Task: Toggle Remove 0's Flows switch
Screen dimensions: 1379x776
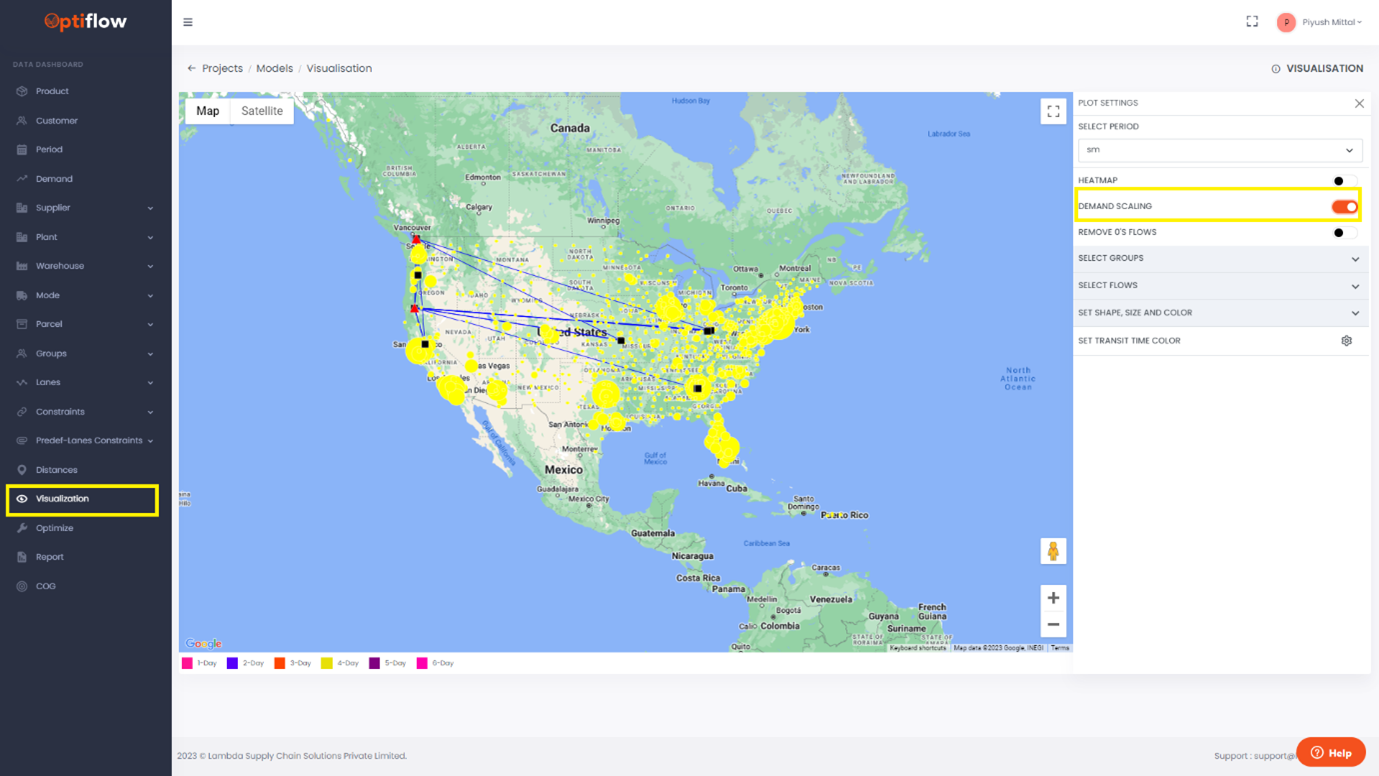Action: click(x=1344, y=233)
